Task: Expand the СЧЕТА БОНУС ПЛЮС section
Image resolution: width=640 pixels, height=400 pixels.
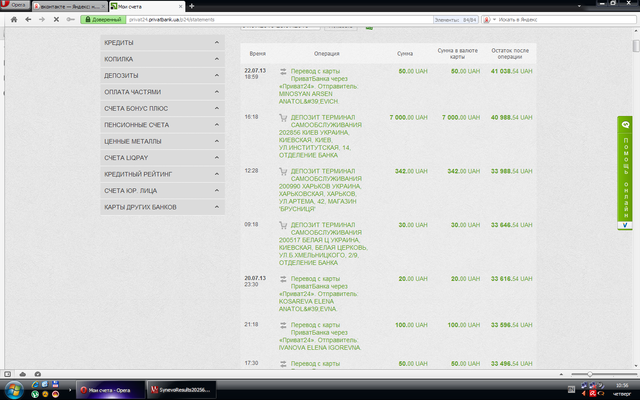Action: 162,108
